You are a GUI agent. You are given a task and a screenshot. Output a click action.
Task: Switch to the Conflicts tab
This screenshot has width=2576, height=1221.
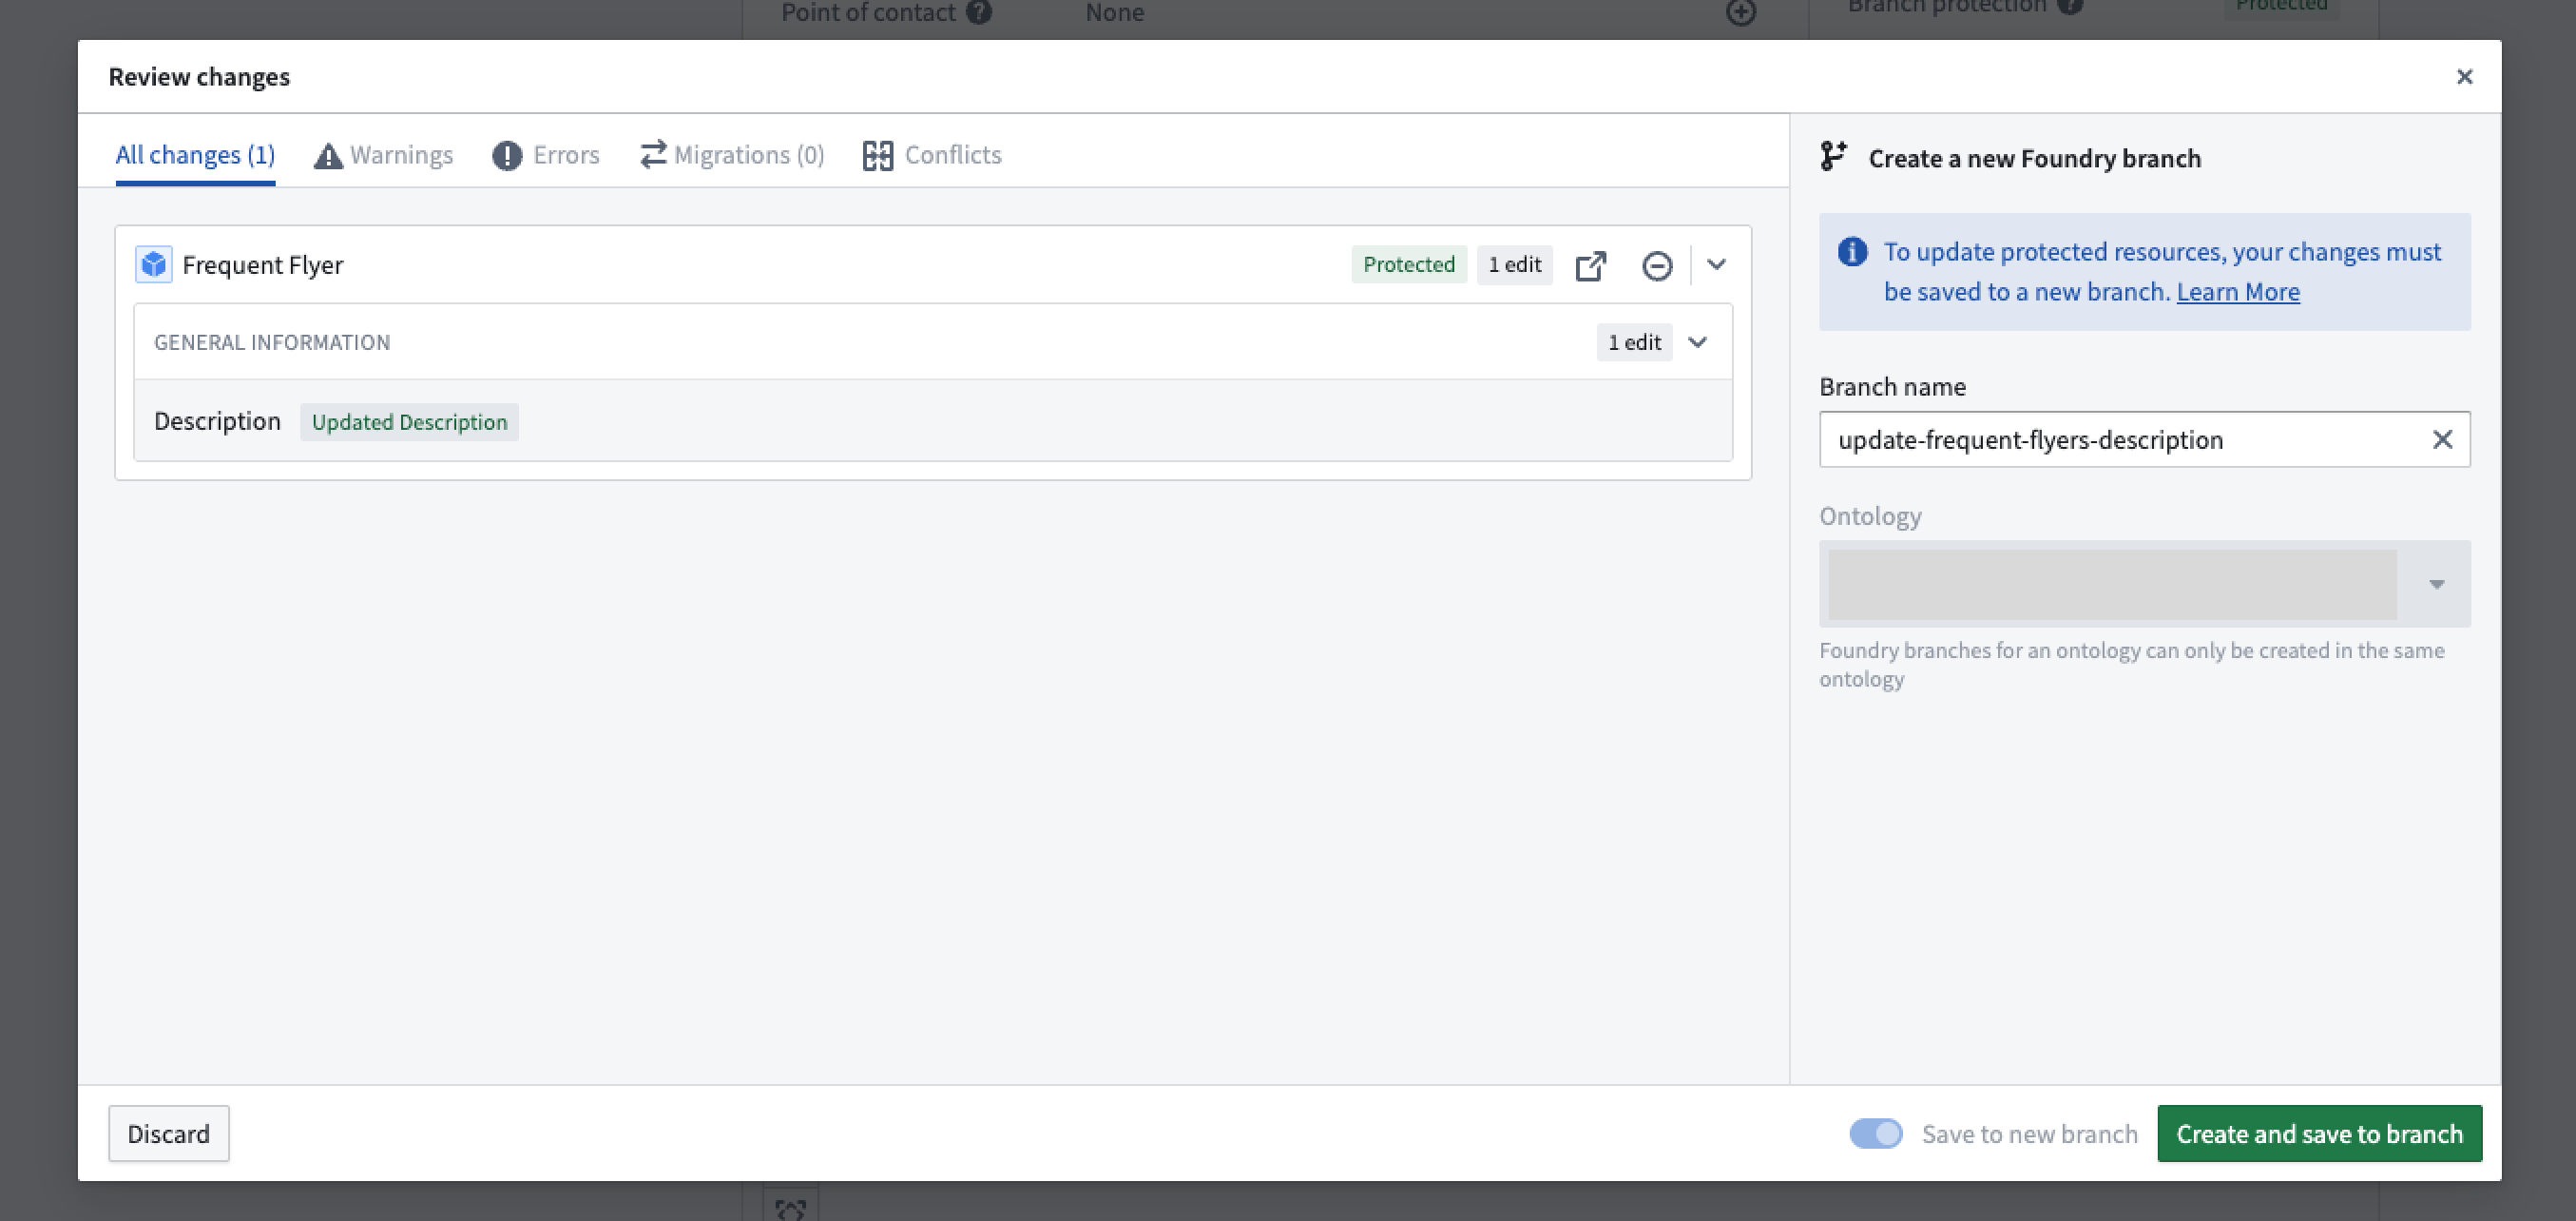[931, 155]
